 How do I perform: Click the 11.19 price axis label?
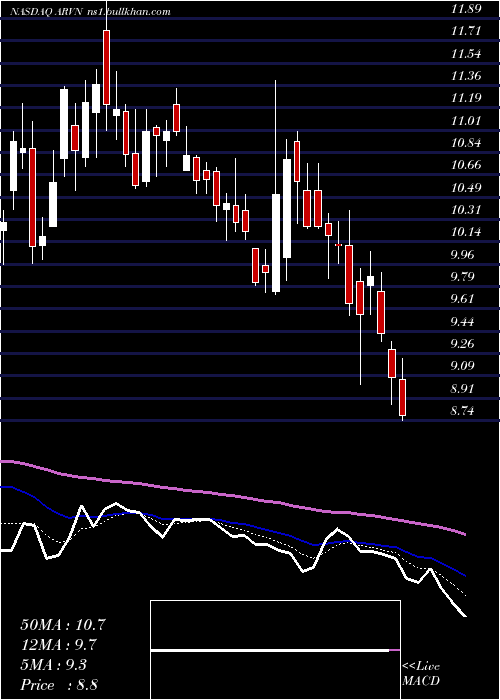pyautogui.click(x=466, y=98)
